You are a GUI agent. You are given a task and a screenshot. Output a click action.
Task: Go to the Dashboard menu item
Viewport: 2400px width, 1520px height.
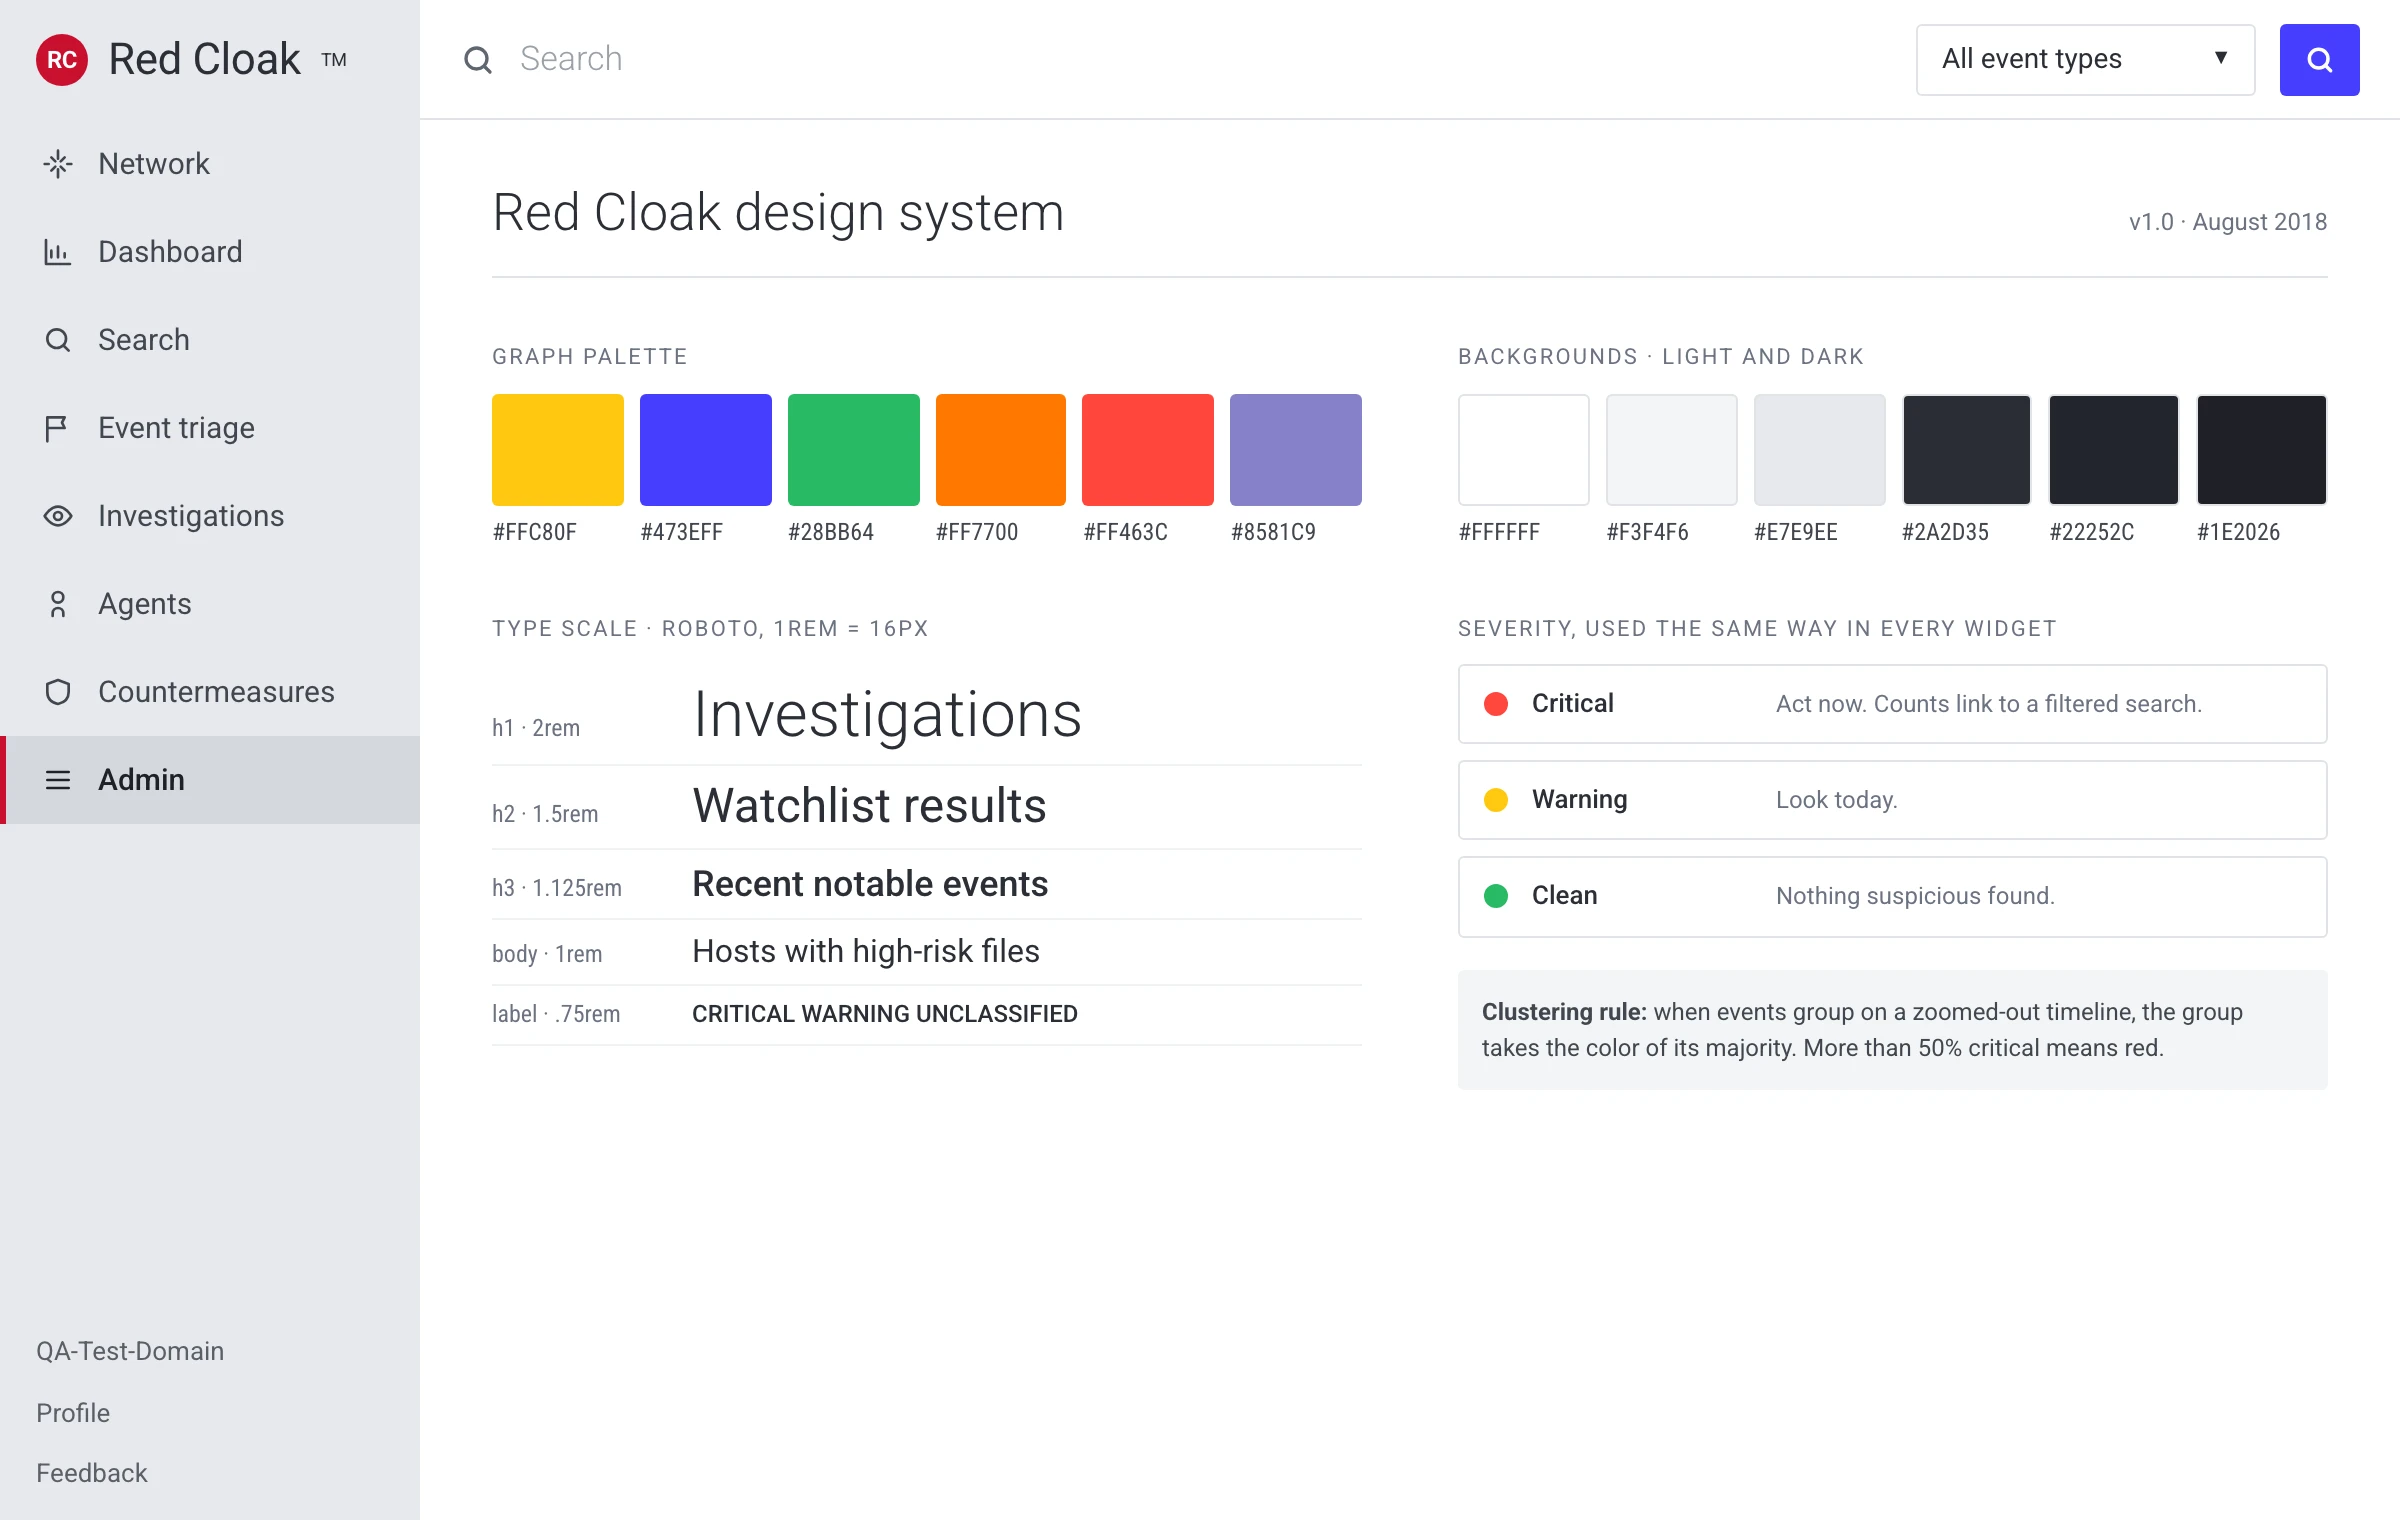click(x=210, y=252)
